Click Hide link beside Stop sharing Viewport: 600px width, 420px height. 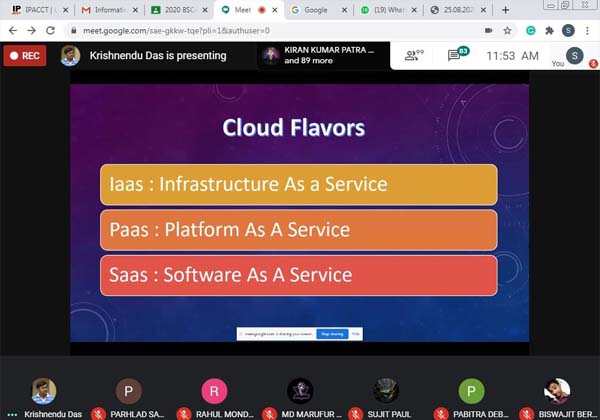[355, 334]
